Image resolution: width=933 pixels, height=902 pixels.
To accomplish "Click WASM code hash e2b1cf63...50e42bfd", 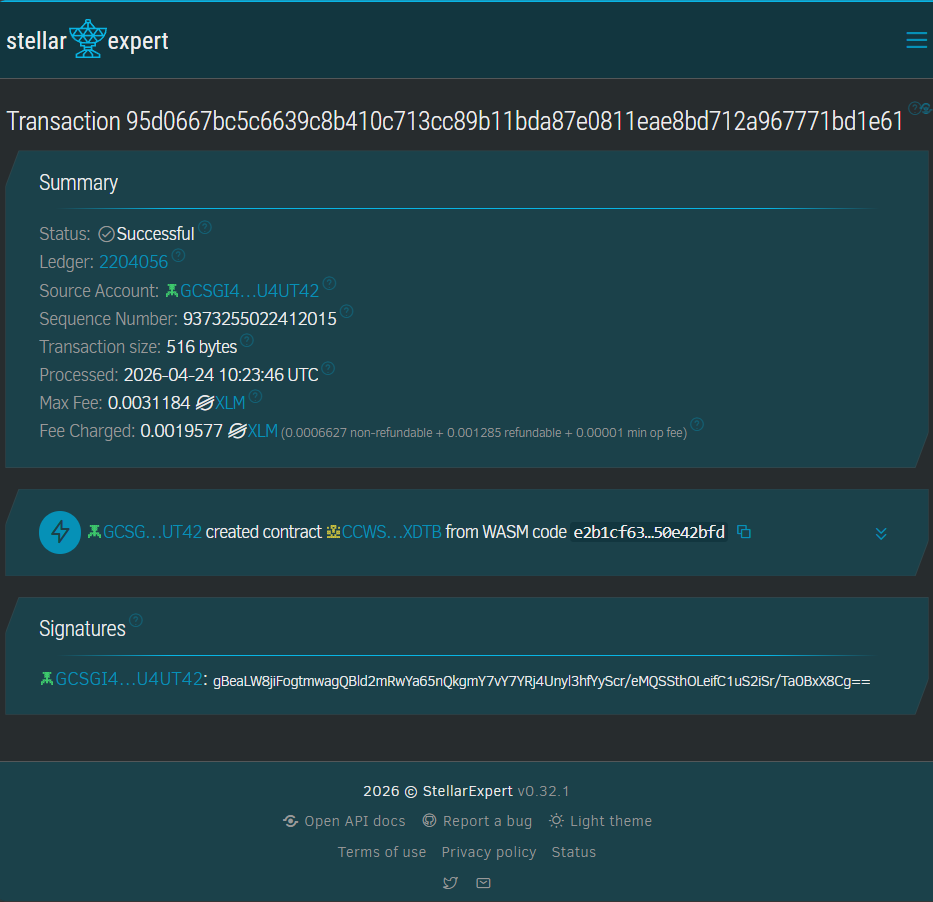I will (649, 532).
